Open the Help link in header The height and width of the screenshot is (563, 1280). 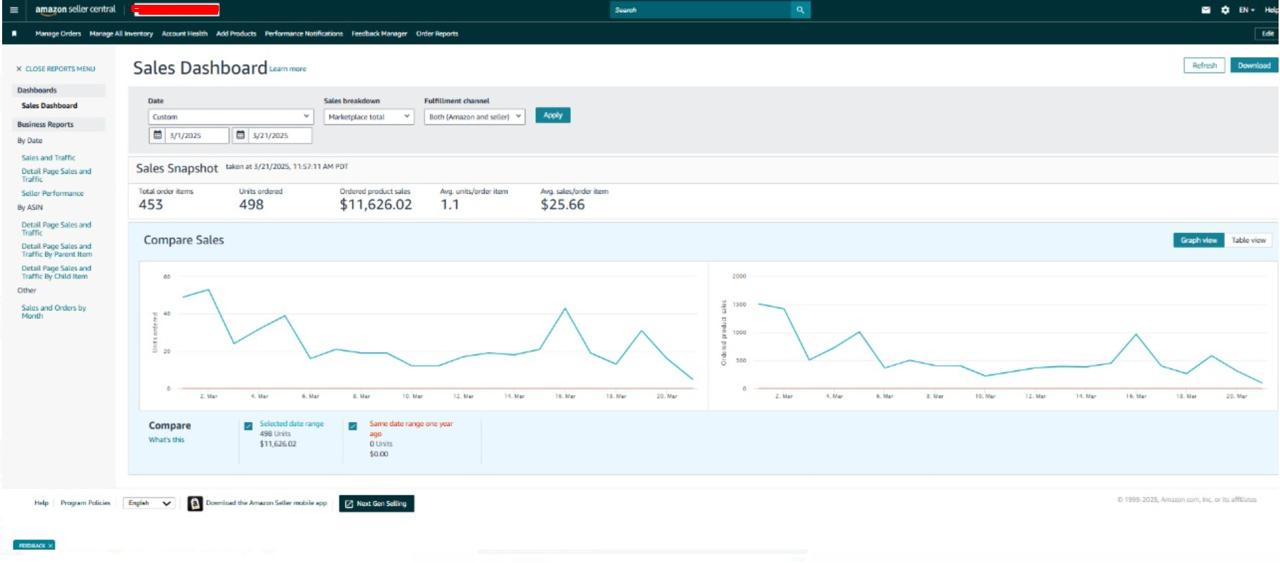1271,10
